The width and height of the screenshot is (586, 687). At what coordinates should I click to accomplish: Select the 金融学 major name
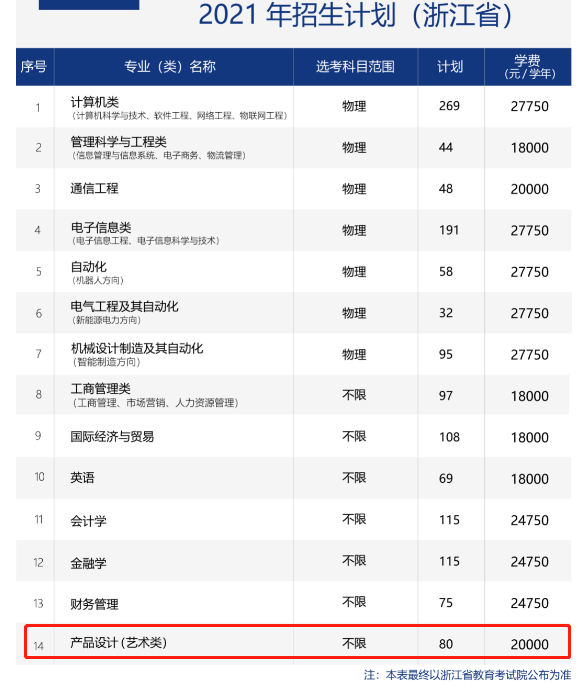click(x=89, y=563)
